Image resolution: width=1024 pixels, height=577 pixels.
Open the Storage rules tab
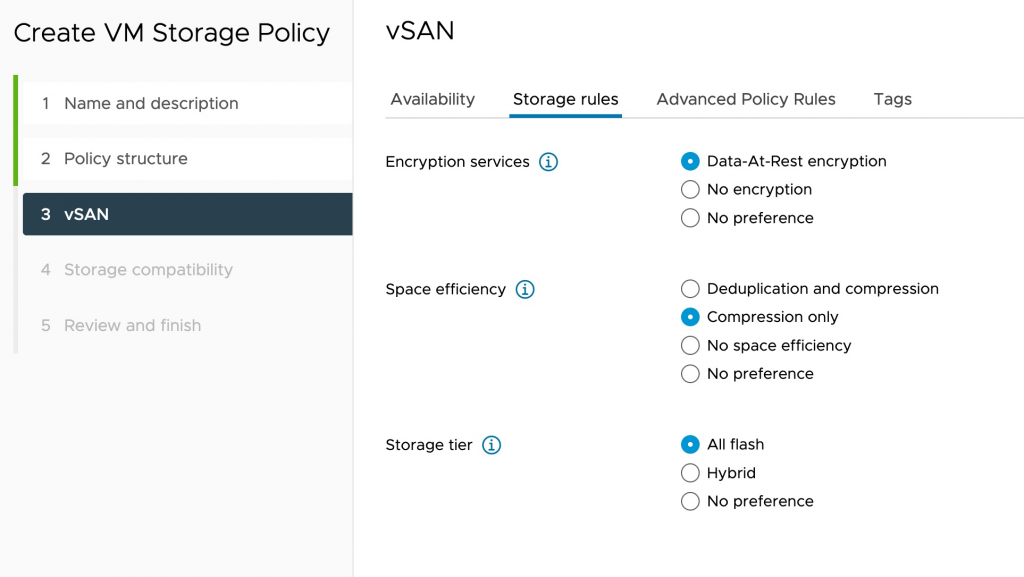[x=565, y=99]
